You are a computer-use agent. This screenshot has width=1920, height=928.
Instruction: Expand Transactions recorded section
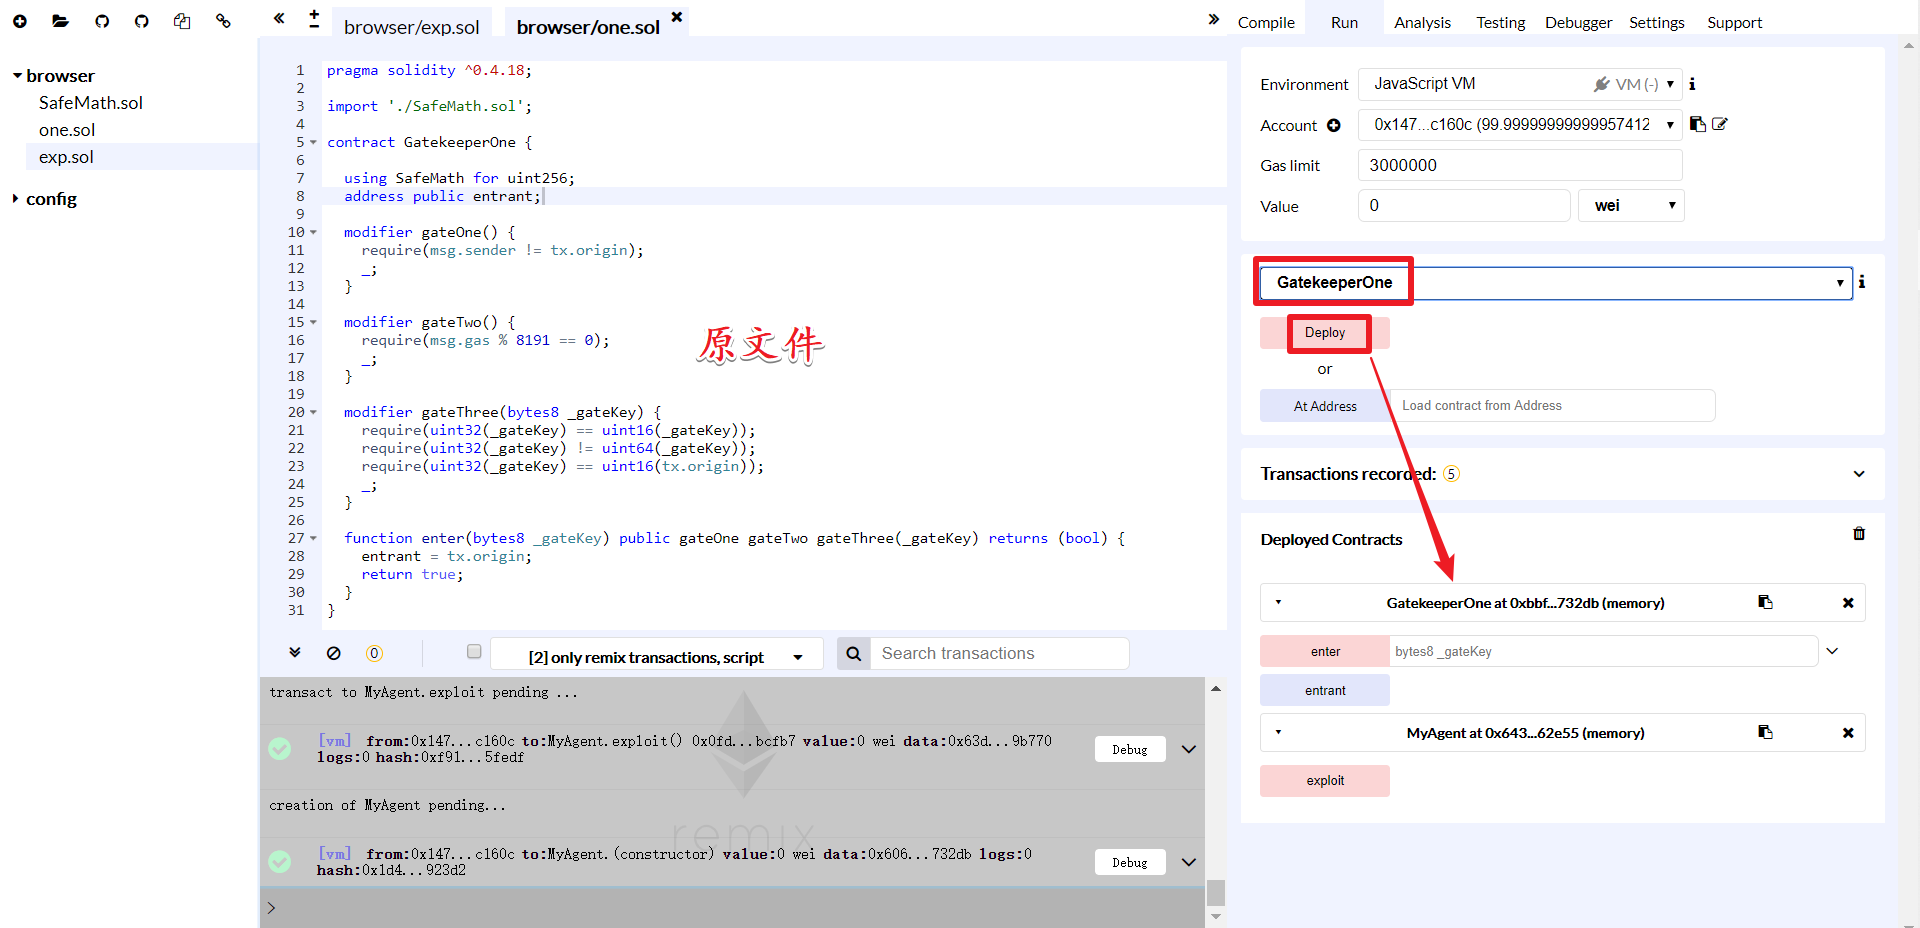(x=1858, y=474)
